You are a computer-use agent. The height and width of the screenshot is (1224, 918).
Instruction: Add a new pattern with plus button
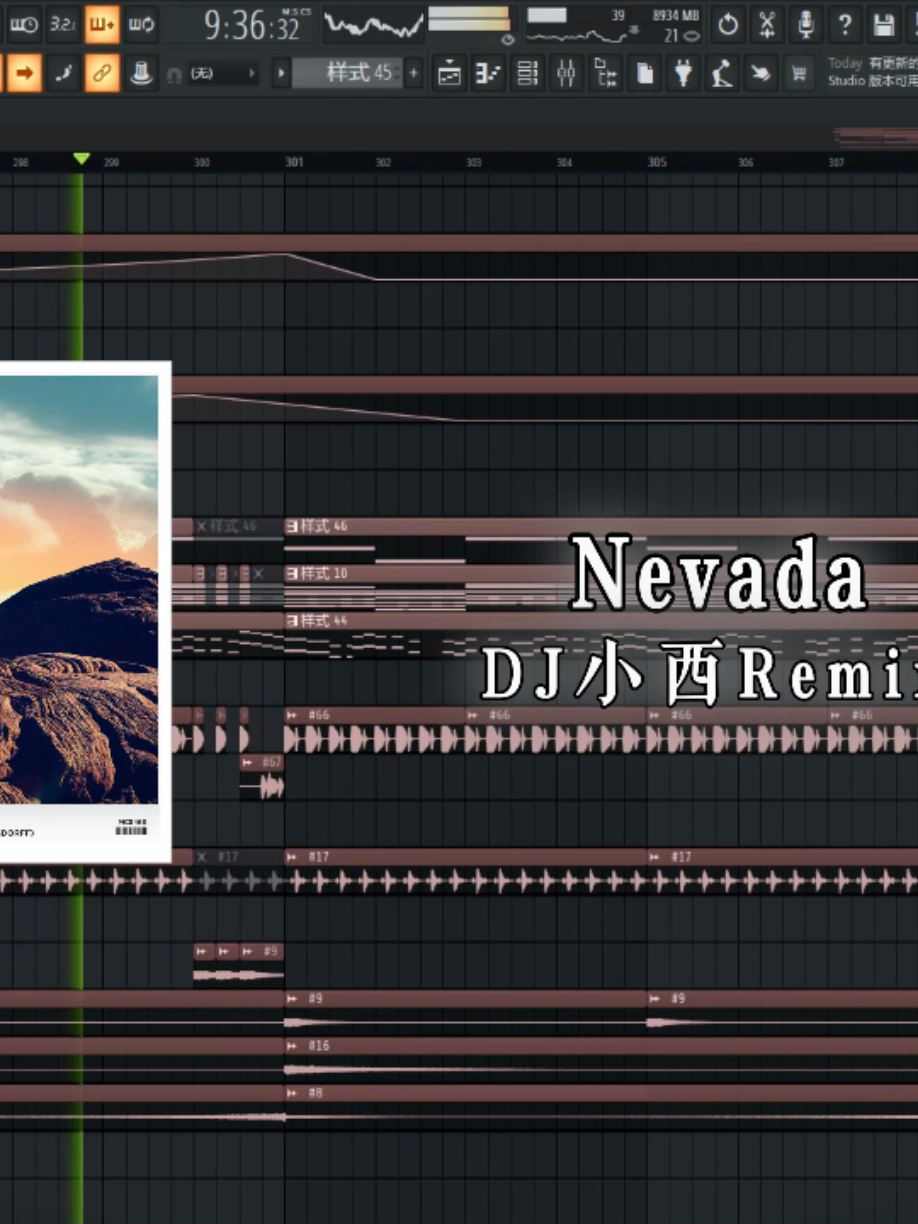[413, 73]
